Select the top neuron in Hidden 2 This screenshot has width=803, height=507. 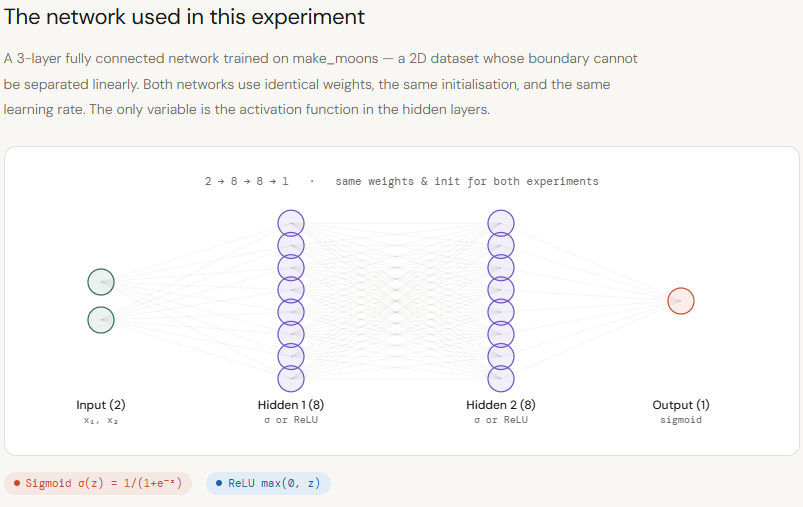[x=500, y=223]
